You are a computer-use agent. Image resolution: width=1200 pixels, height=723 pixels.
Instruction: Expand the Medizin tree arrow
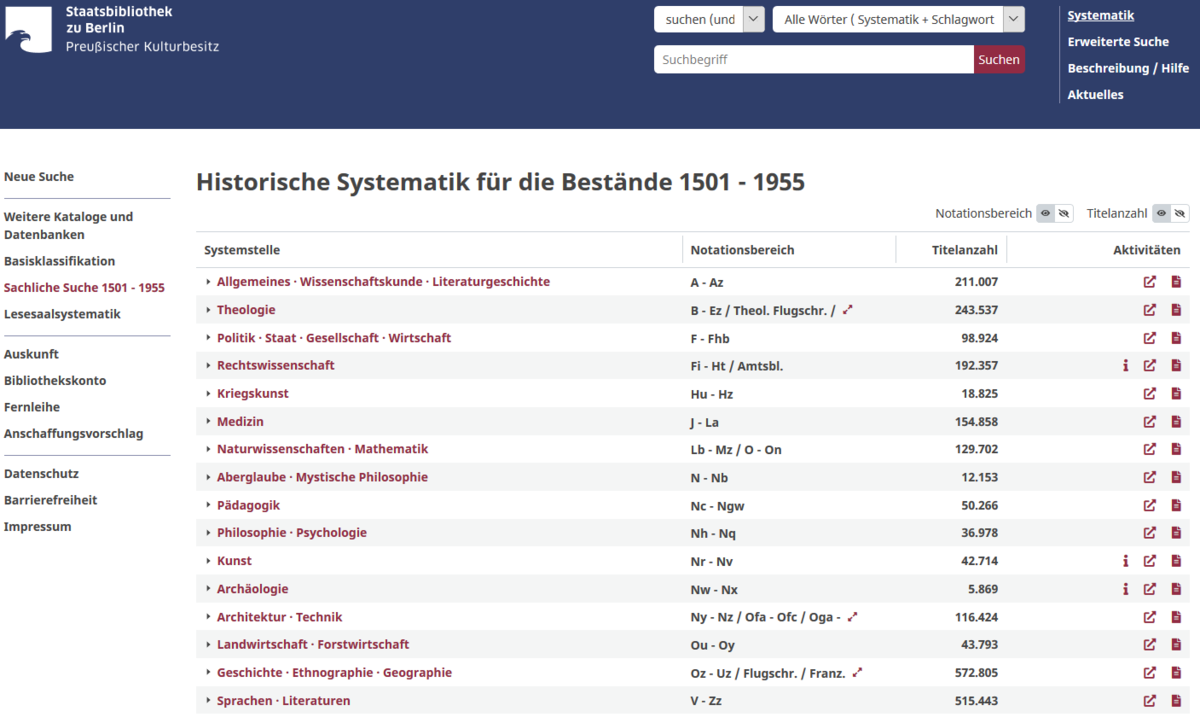pyautogui.click(x=208, y=422)
